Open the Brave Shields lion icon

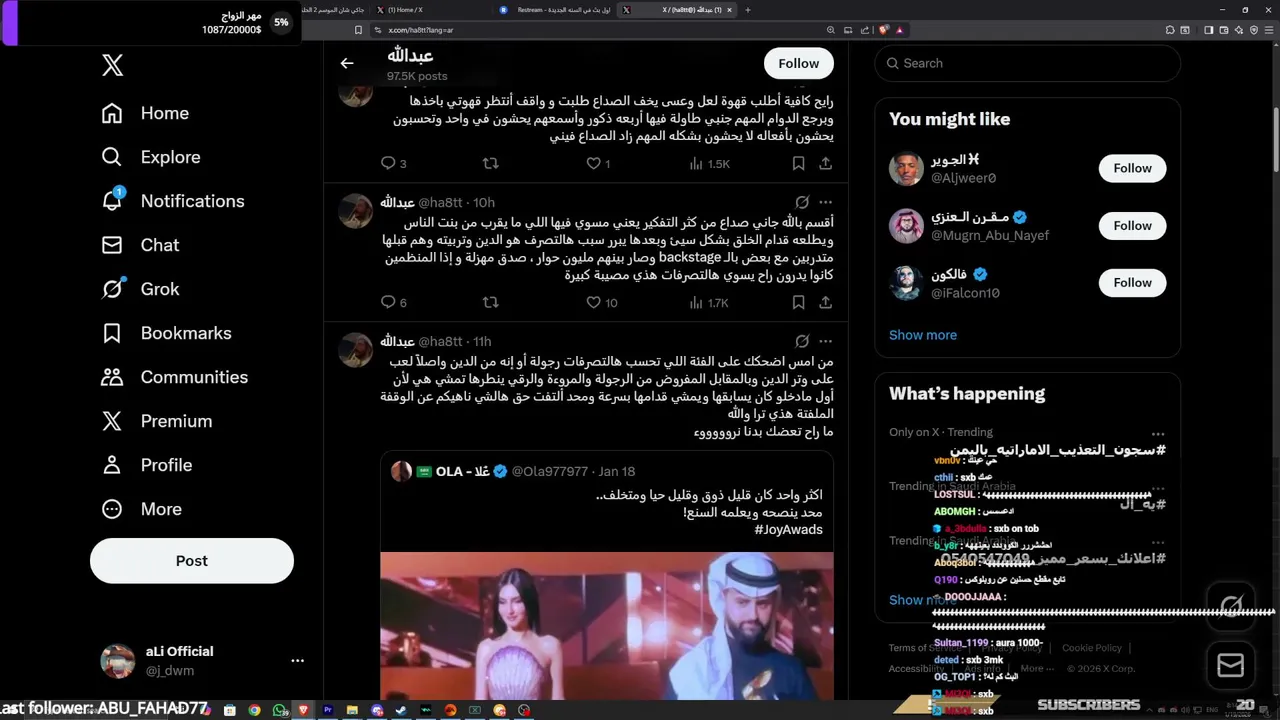(x=884, y=30)
